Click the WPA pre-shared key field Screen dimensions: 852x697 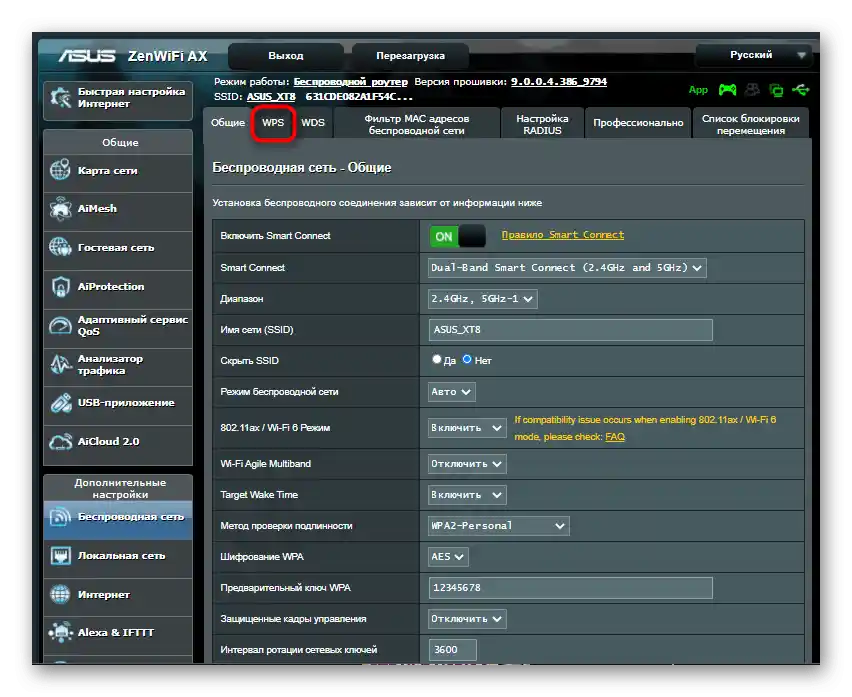[x=571, y=588]
